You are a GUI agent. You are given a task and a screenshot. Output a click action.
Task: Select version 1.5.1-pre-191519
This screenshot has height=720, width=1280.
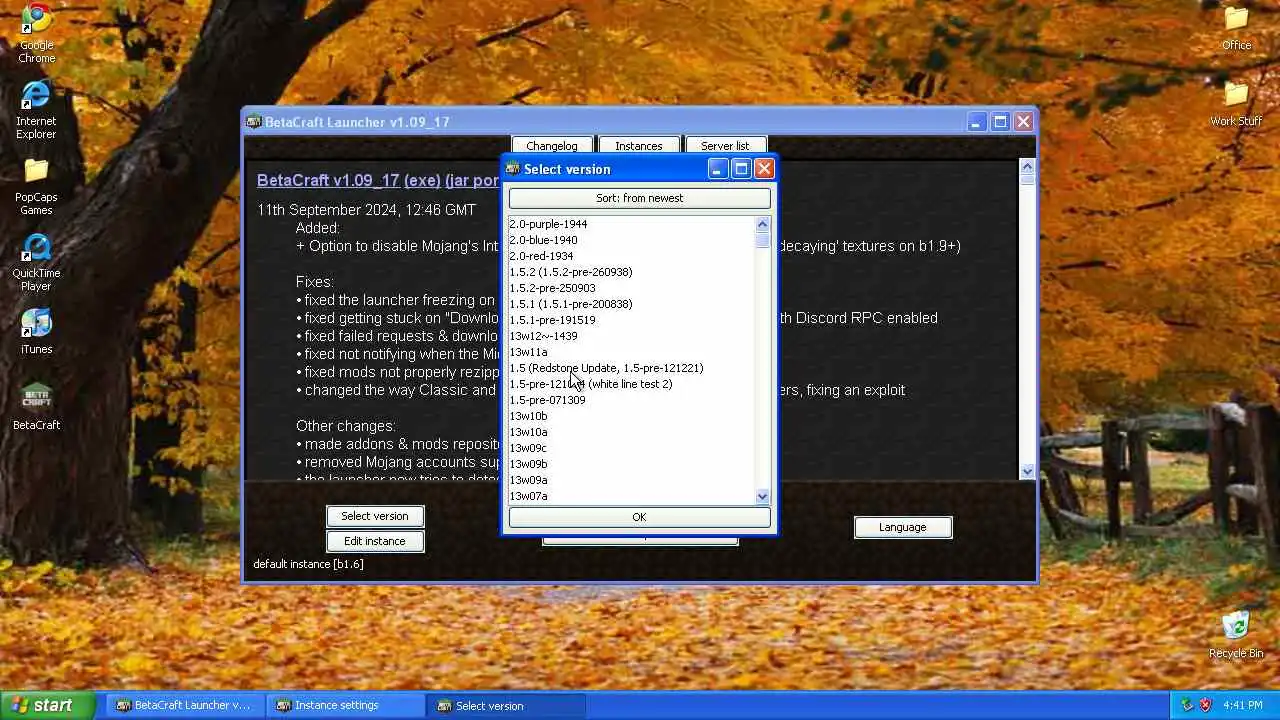632,320
